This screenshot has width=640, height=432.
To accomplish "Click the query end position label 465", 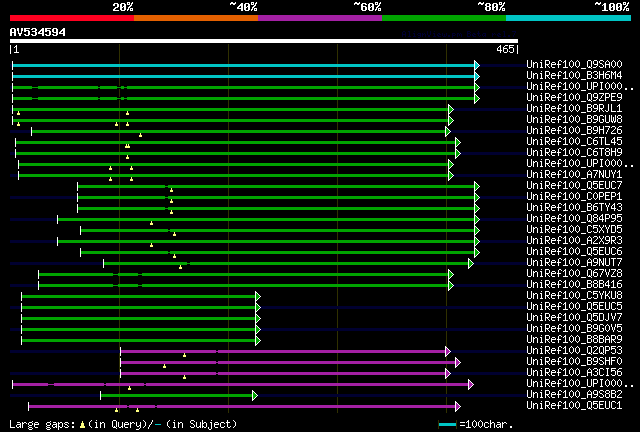I will pos(505,49).
